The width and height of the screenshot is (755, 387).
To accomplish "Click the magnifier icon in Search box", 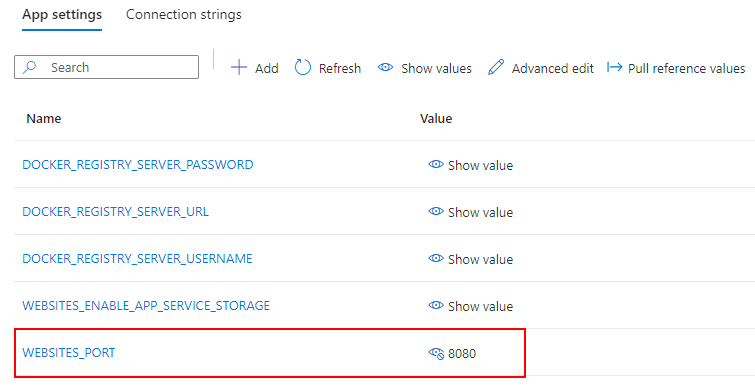I will (30, 67).
